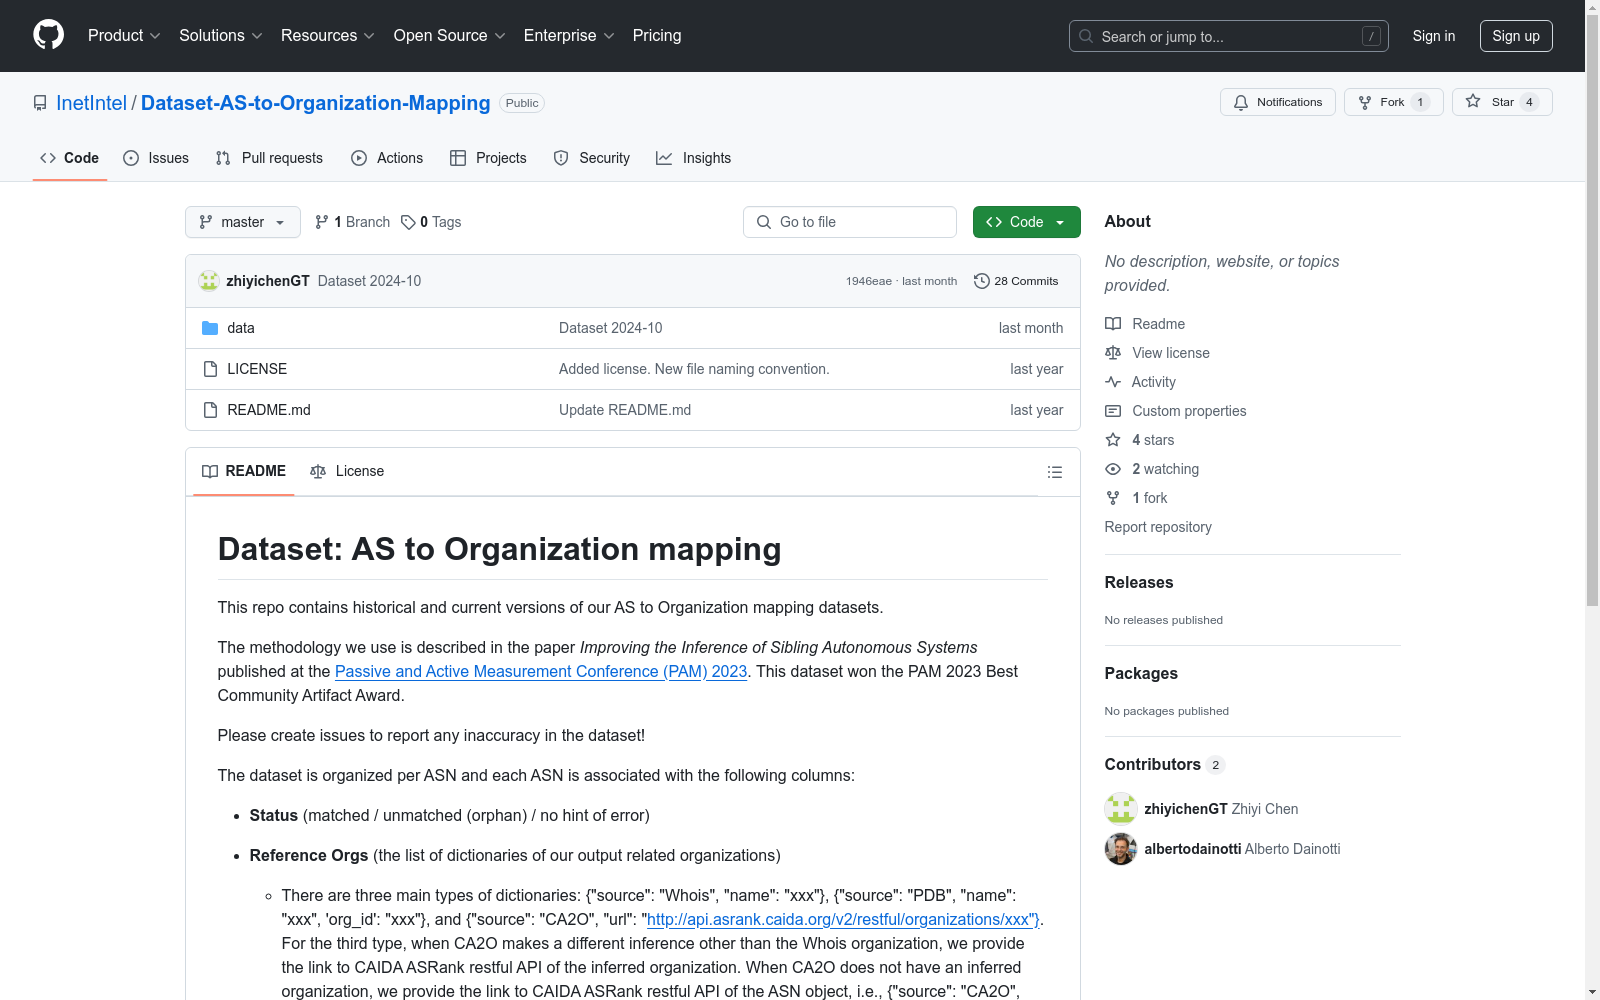Click zhiyichenGT avatar in commit row
The image size is (1600, 1000).
(209, 281)
